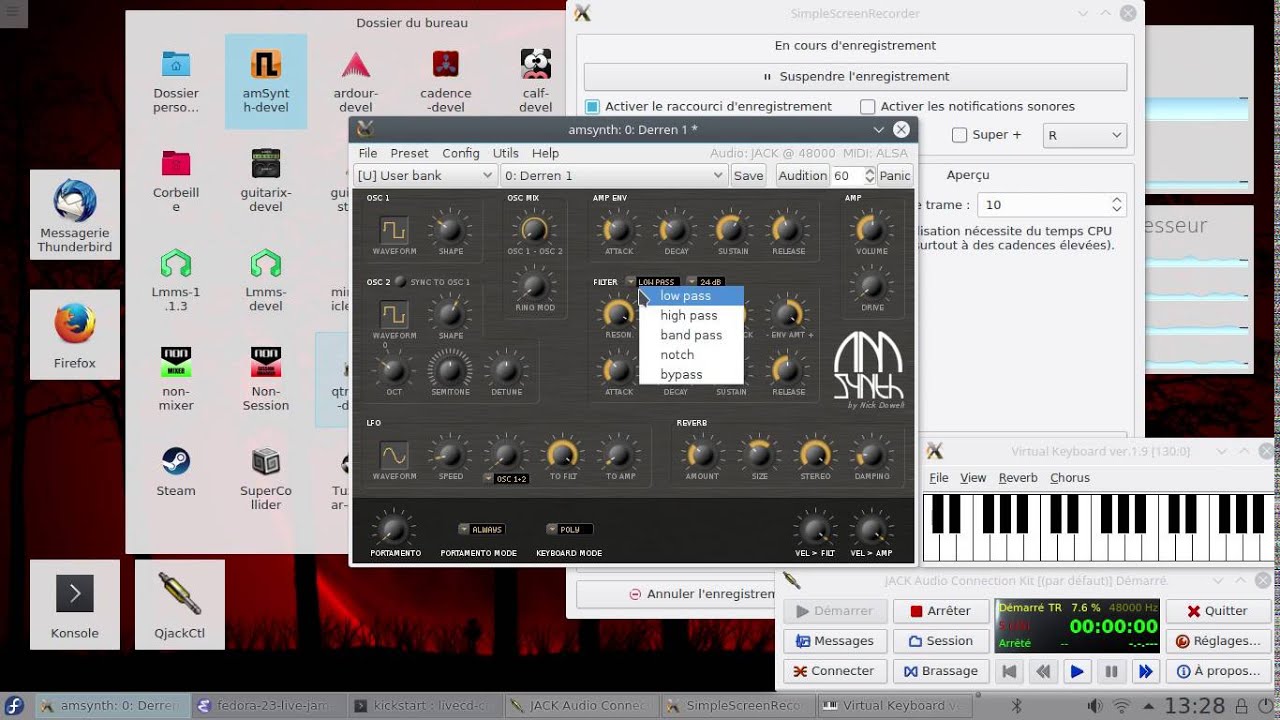Click JACK transport pause button
The image size is (1280, 720).
coord(1111,671)
